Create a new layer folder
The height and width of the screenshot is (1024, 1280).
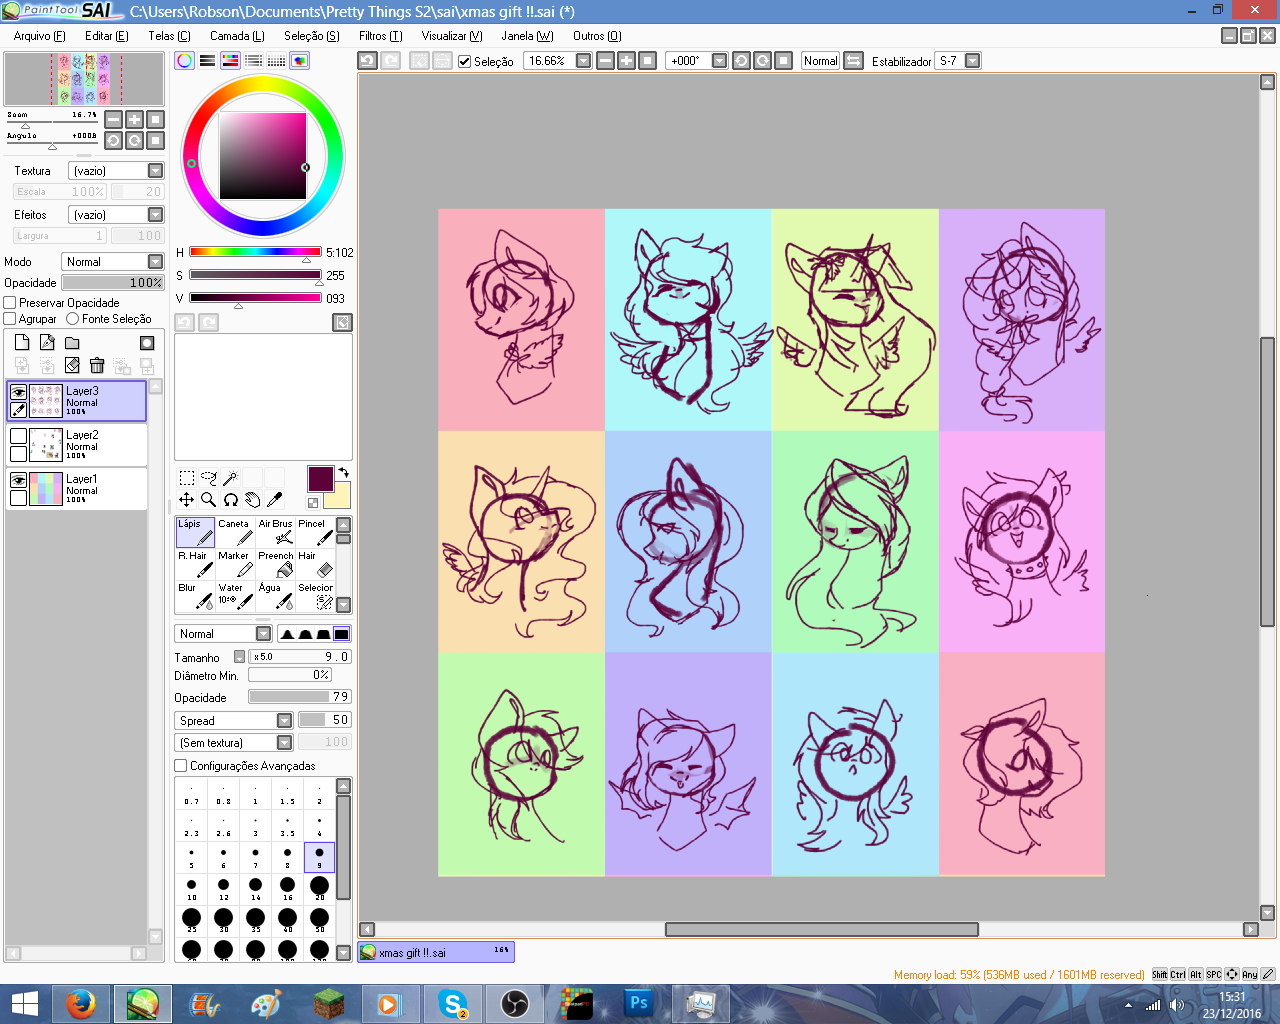pos(72,342)
